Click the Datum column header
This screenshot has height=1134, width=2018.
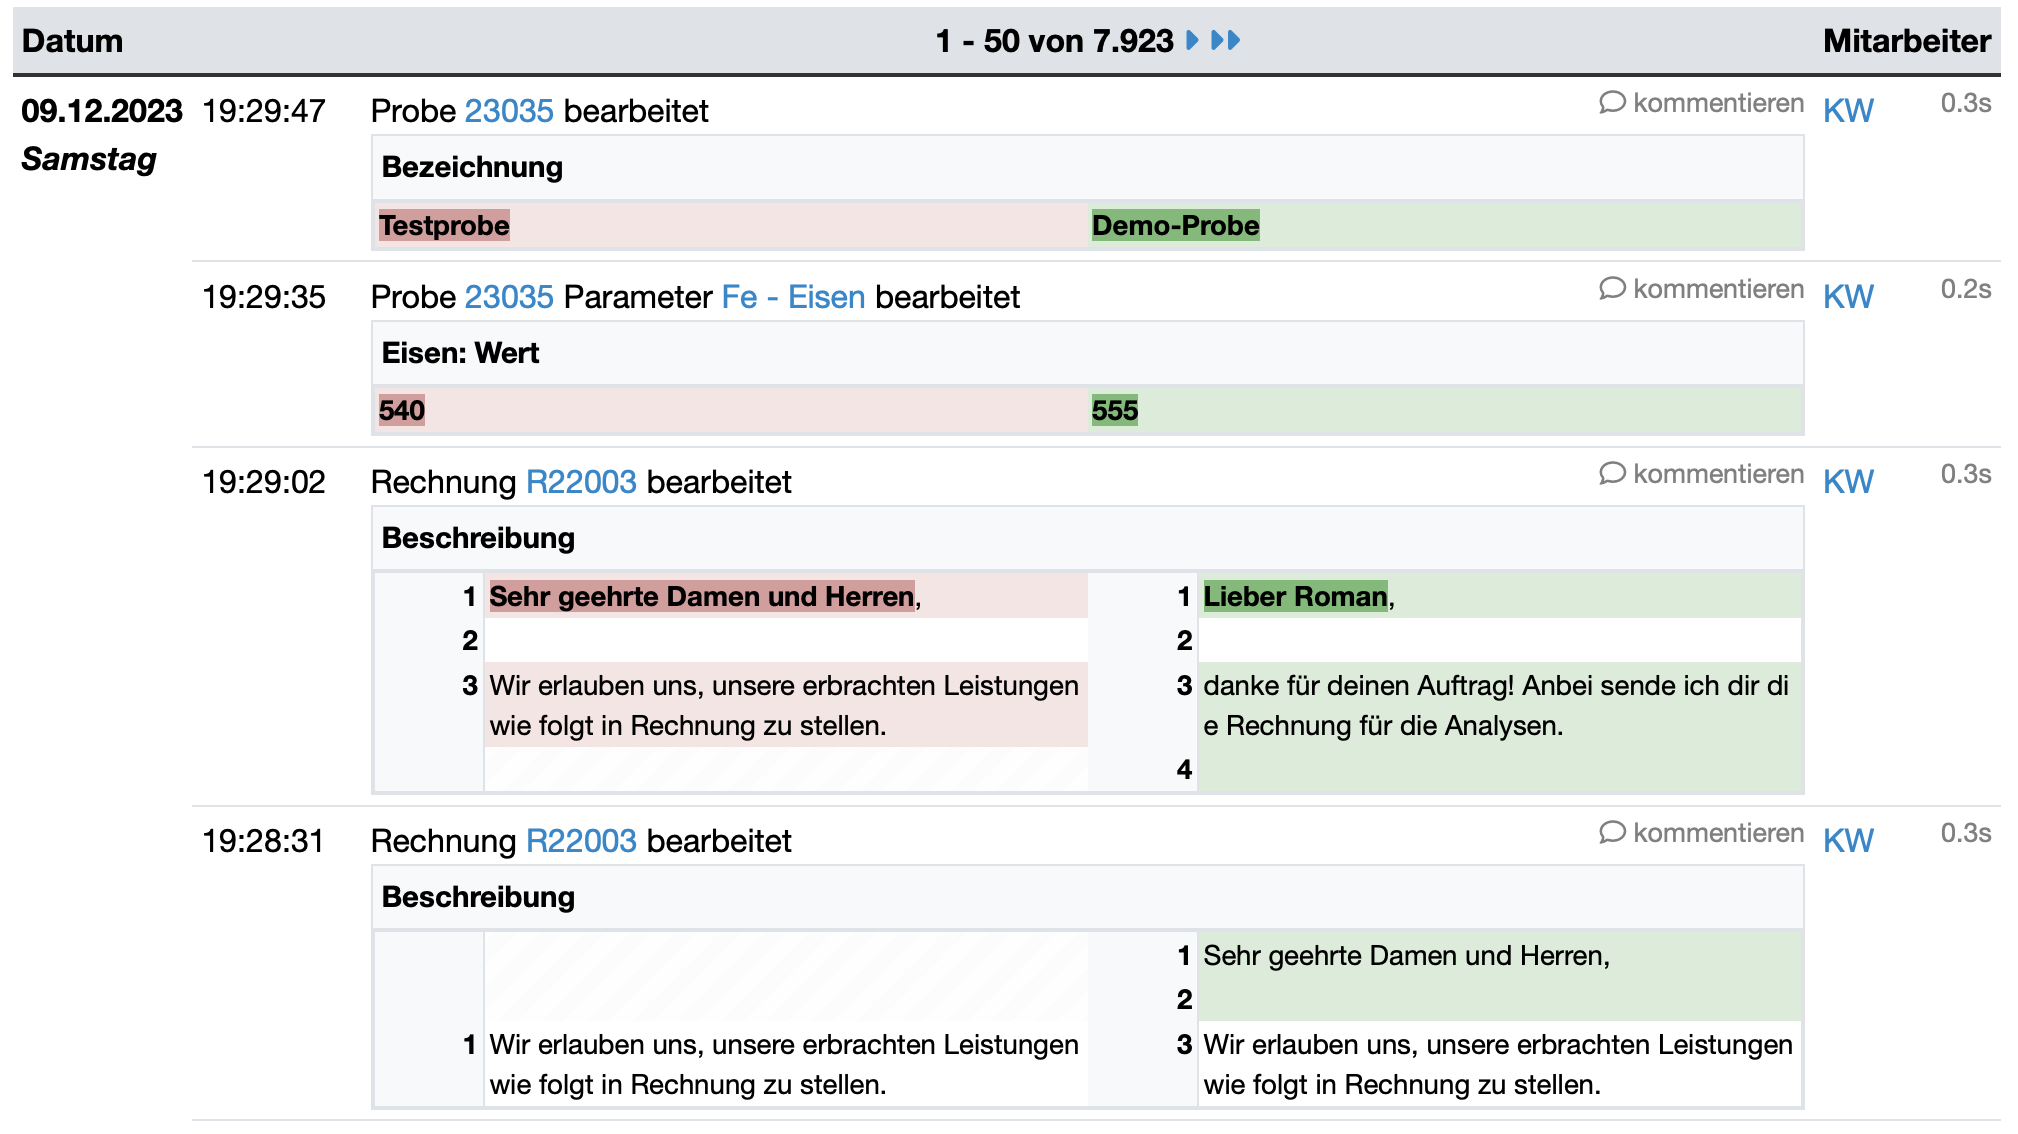pyautogui.click(x=72, y=41)
